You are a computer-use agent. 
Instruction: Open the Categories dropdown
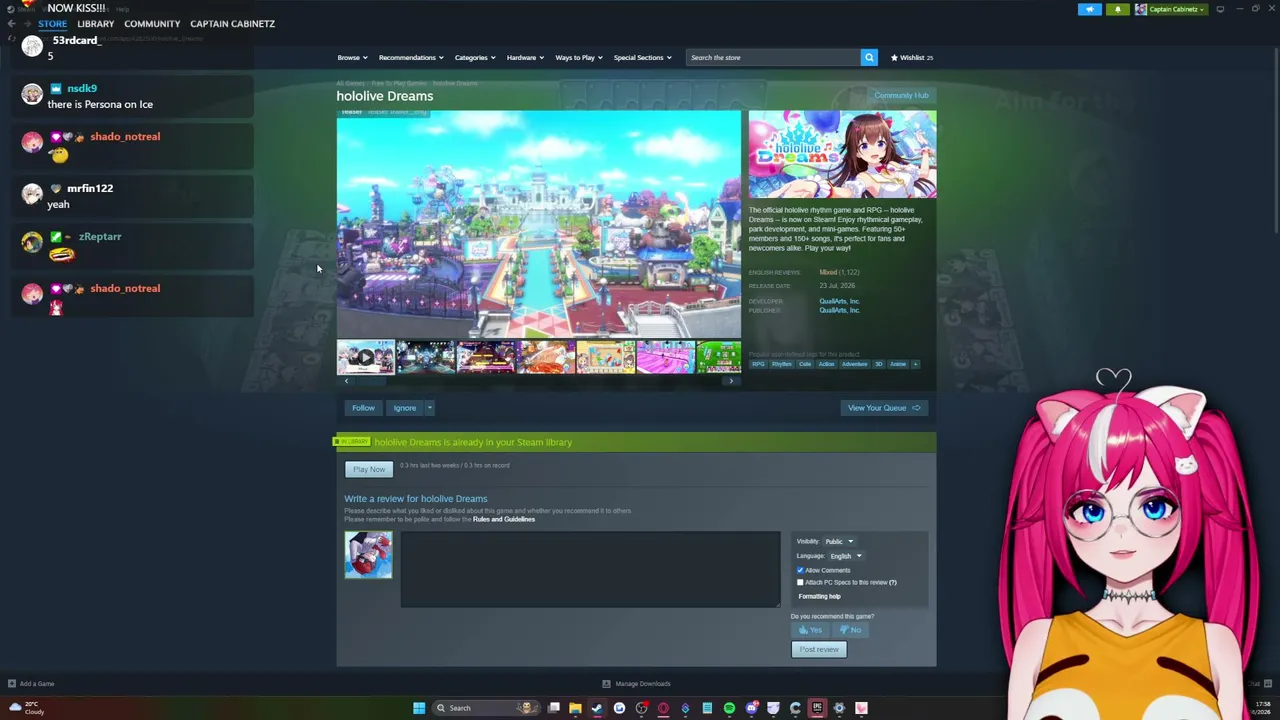coord(475,57)
